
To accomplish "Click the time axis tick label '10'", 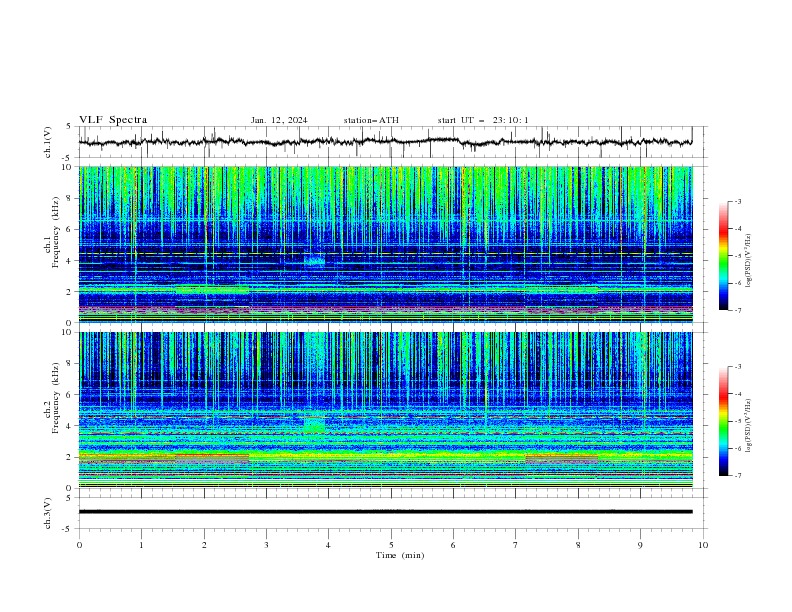I will (x=703, y=545).
